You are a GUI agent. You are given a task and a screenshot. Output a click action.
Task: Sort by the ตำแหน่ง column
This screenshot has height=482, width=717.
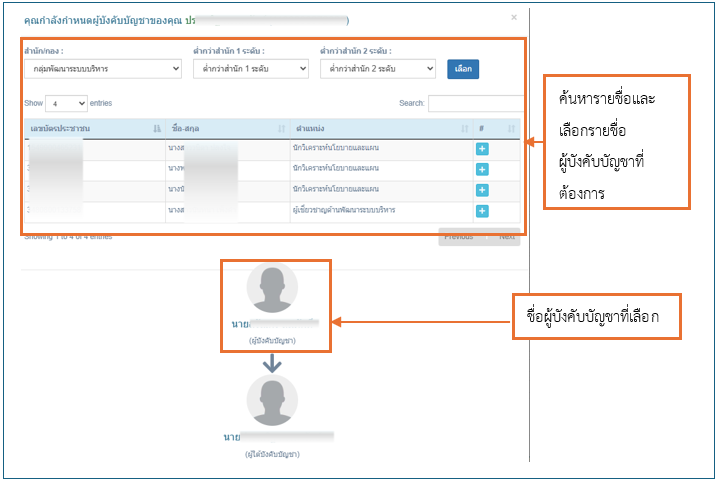(381, 129)
